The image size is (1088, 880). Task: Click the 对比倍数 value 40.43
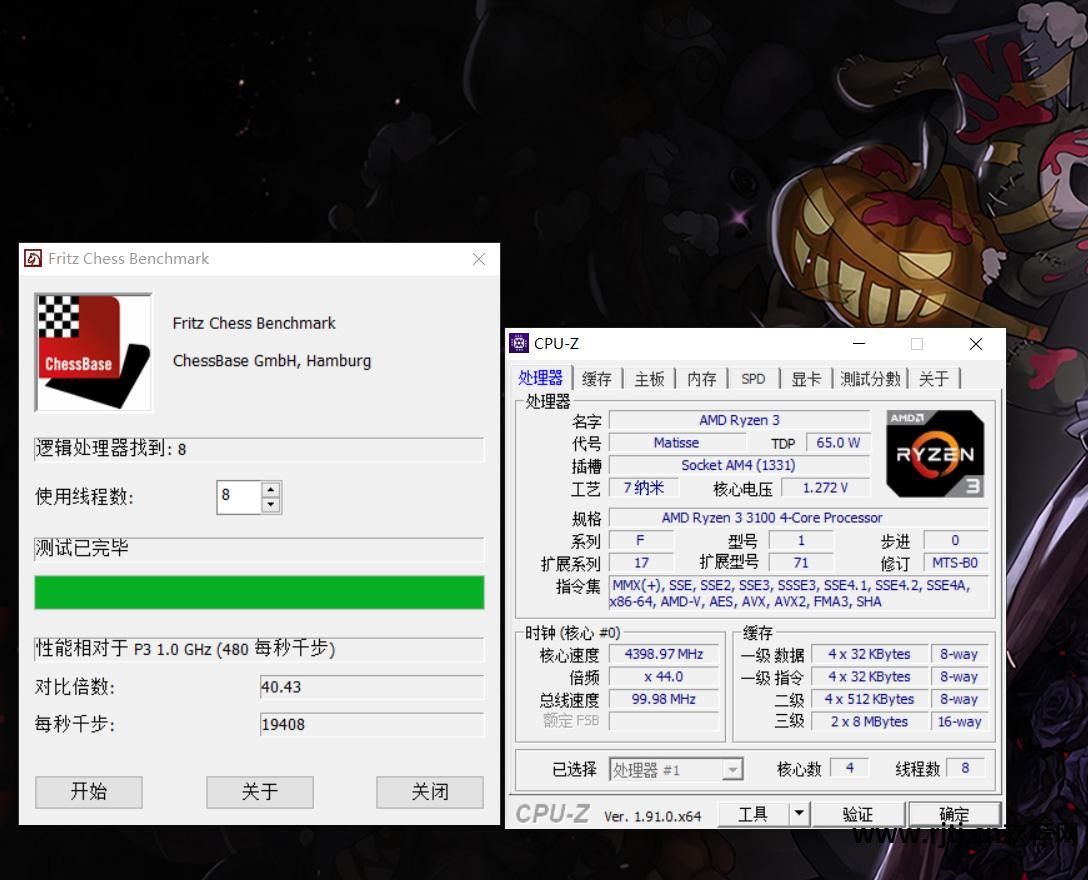pyautogui.click(x=372, y=687)
